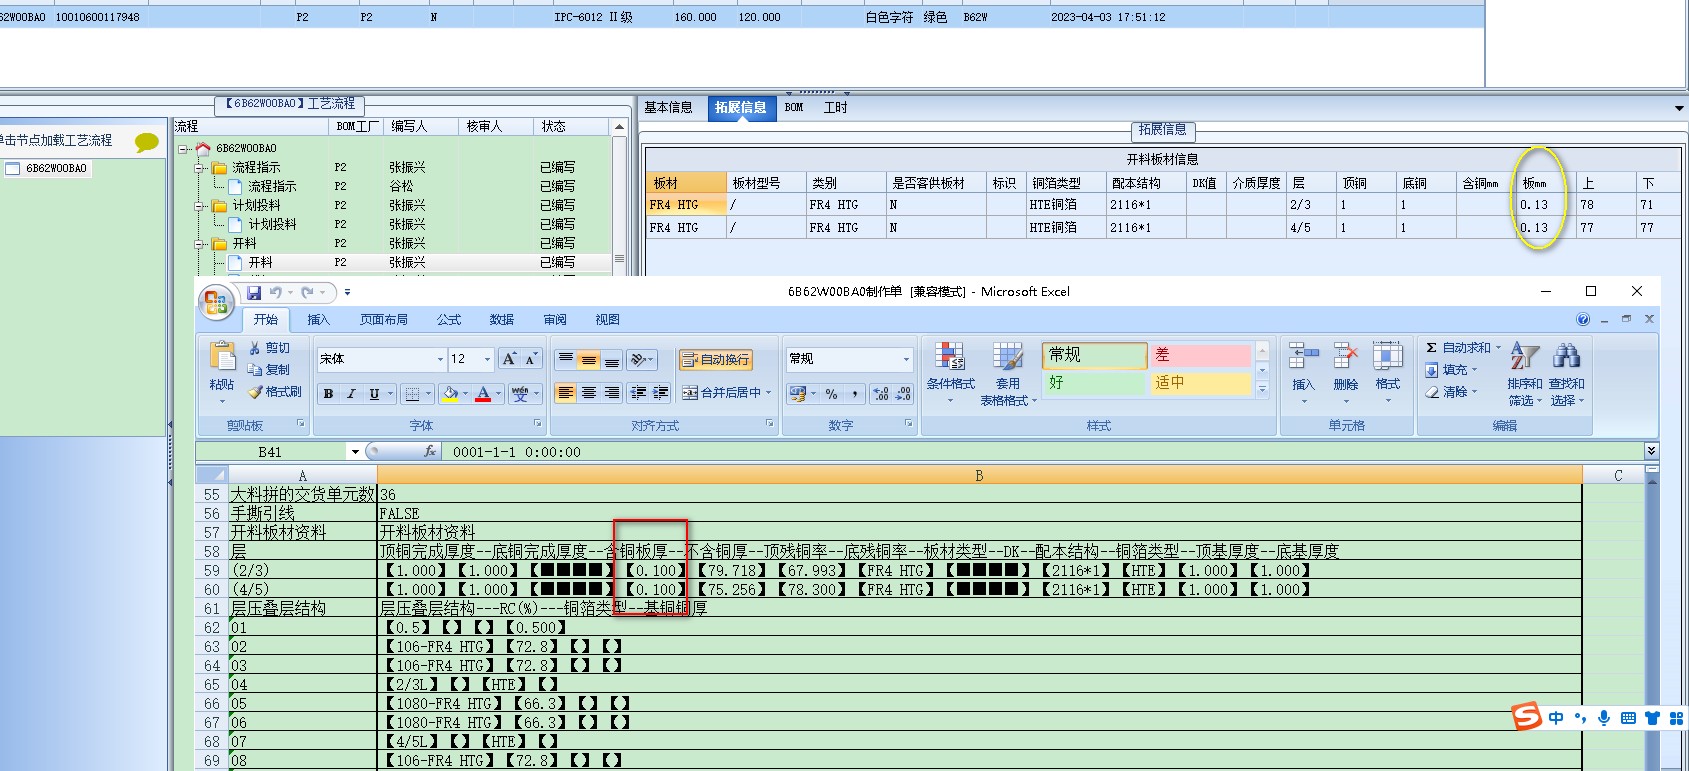This screenshot has height=771, width=1689.
Task: Collapse the 计划投料 tree folder
Action: click(200, 206)
